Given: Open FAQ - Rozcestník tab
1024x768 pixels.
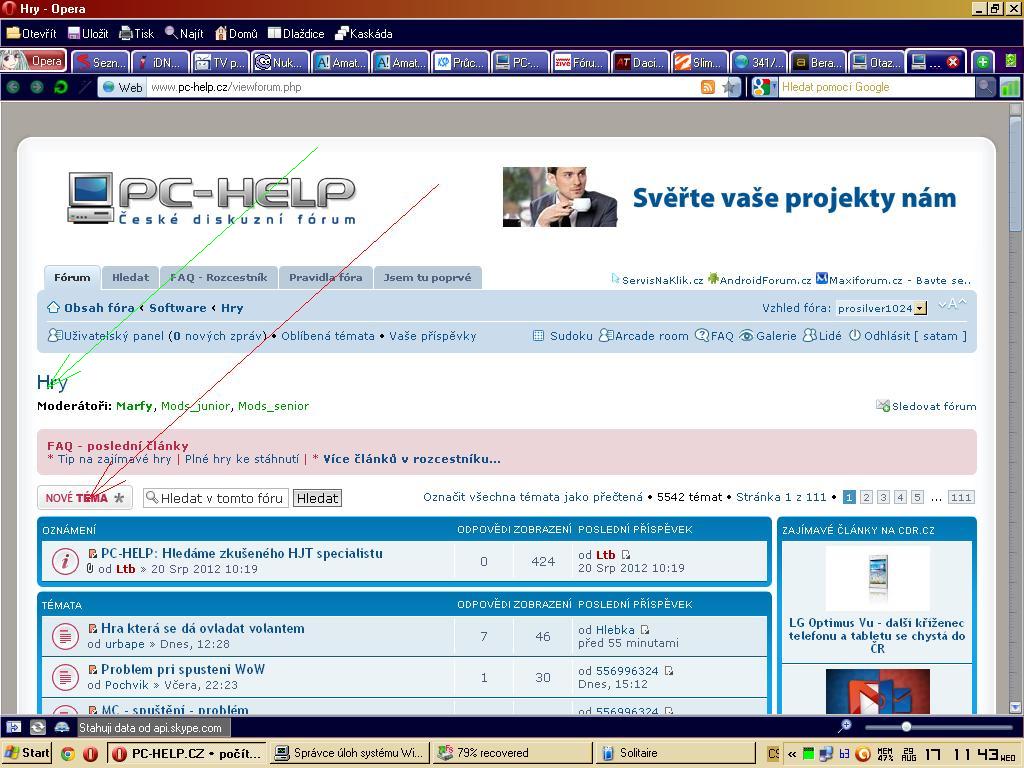Looking at the screenshot, I should (x=219, y=278).
